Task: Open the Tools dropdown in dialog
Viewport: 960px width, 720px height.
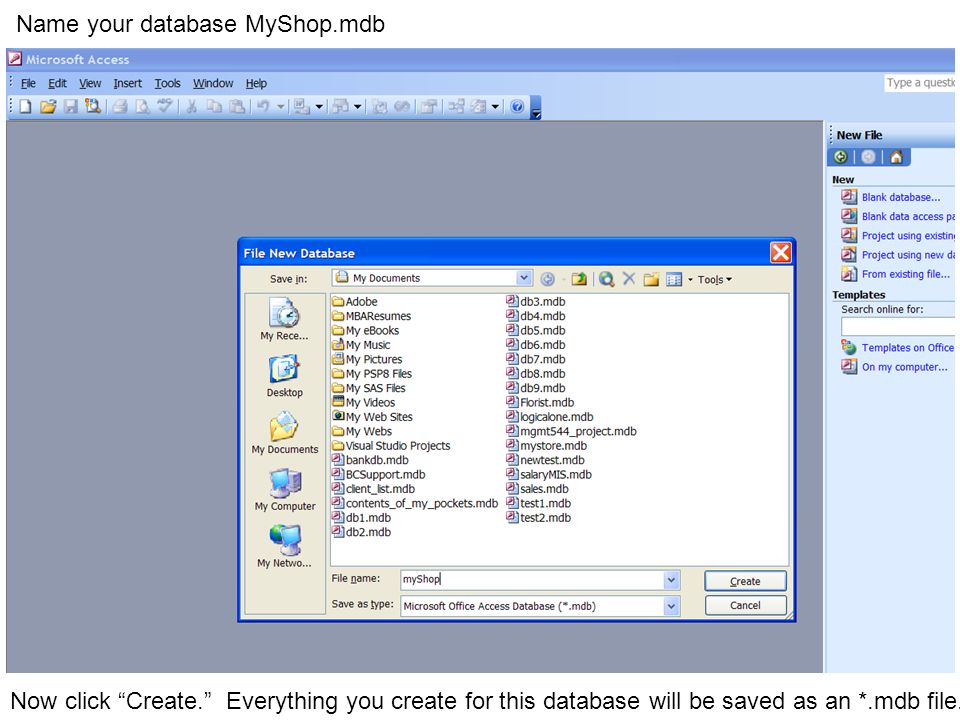Action: coord(714,280)
